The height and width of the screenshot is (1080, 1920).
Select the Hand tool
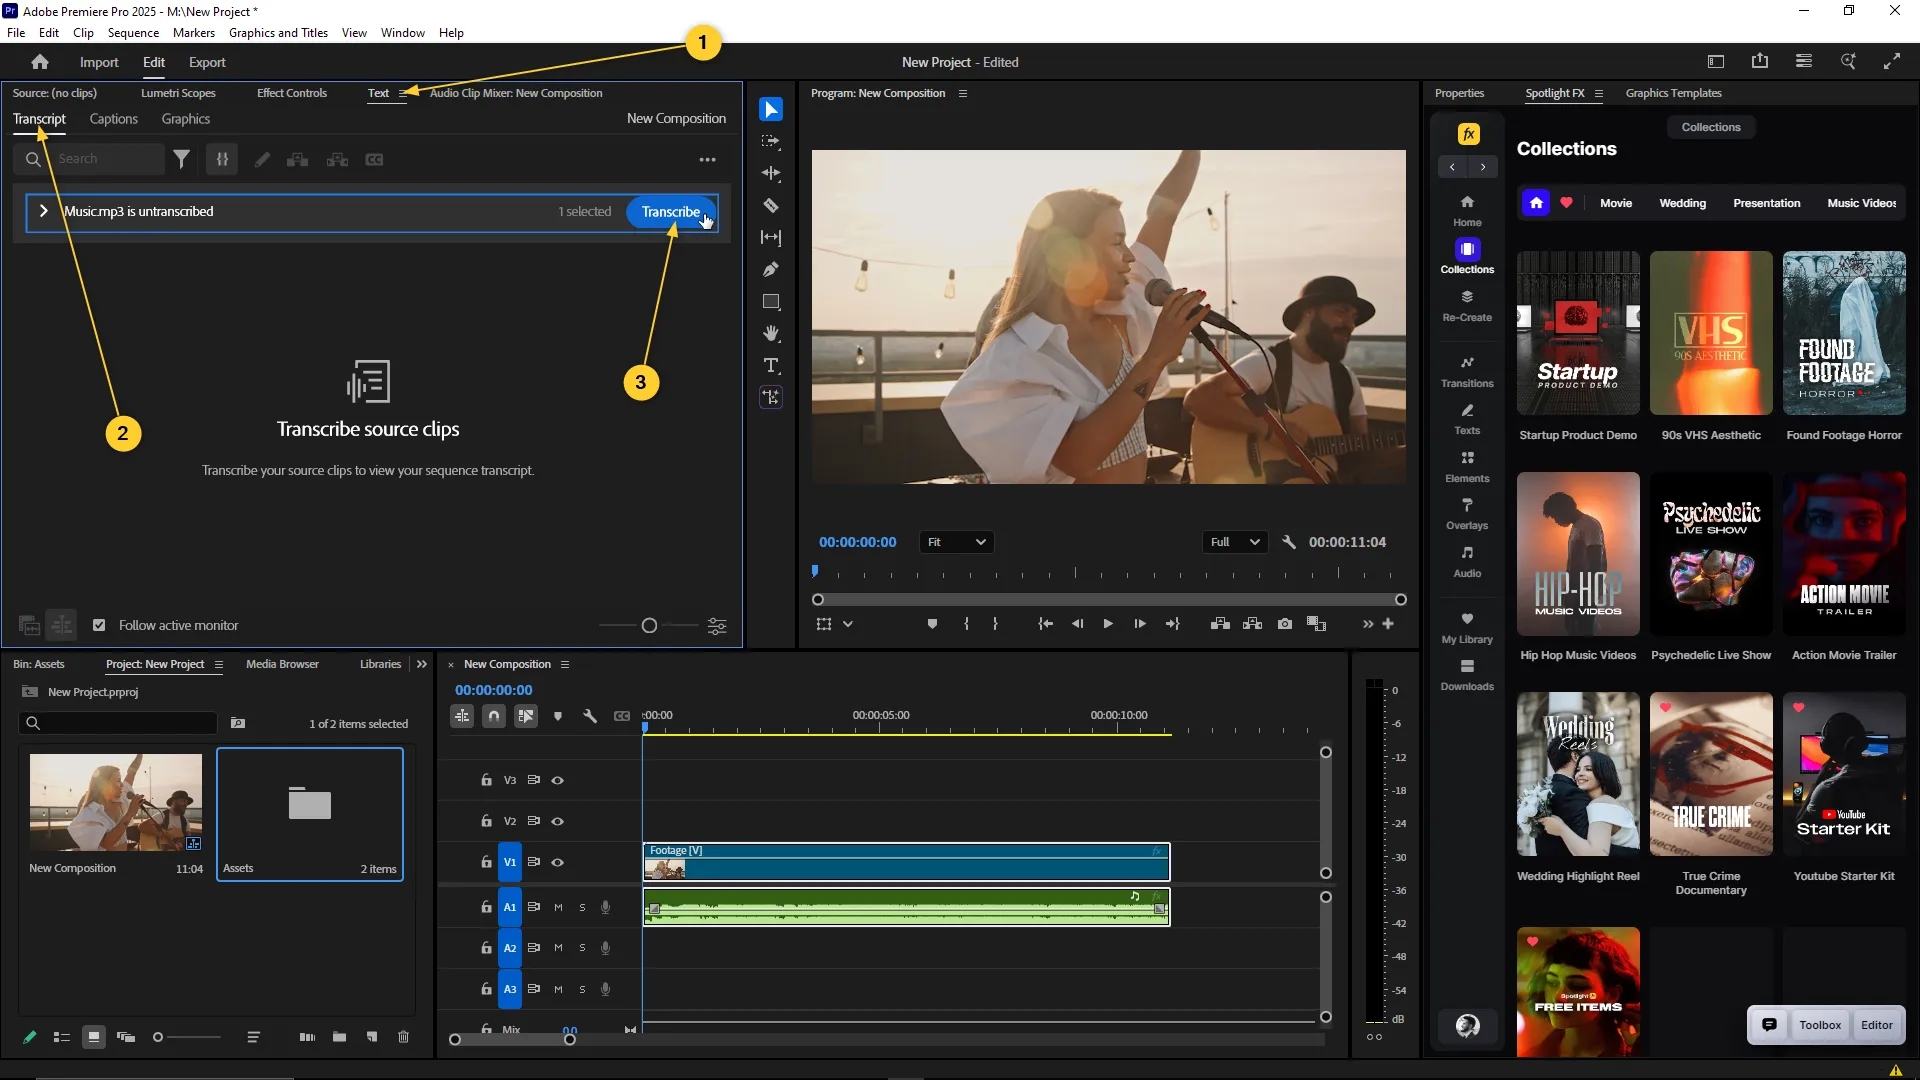click(x=771, y=333)
